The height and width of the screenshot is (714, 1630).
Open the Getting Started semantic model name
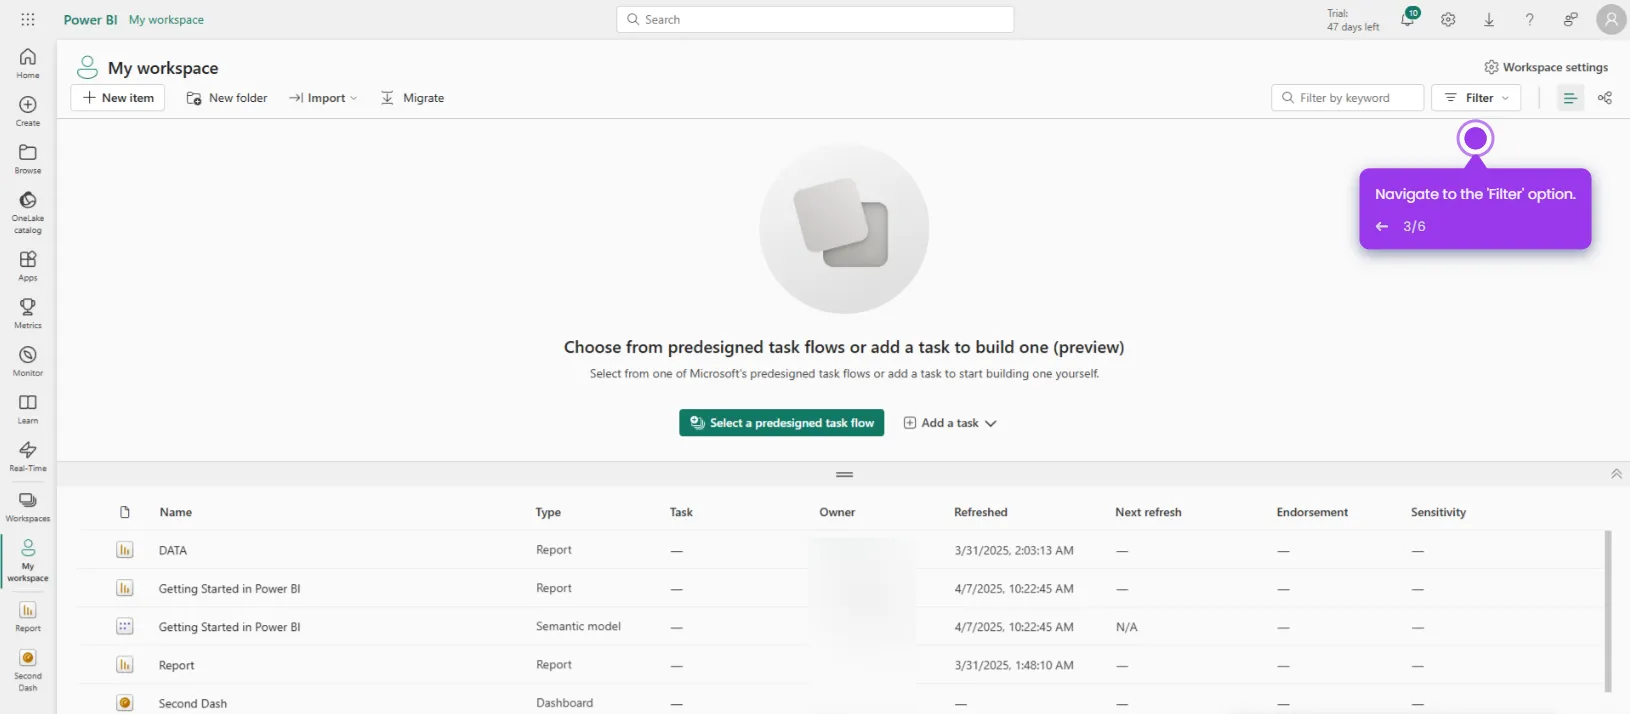tap(229, 627)
